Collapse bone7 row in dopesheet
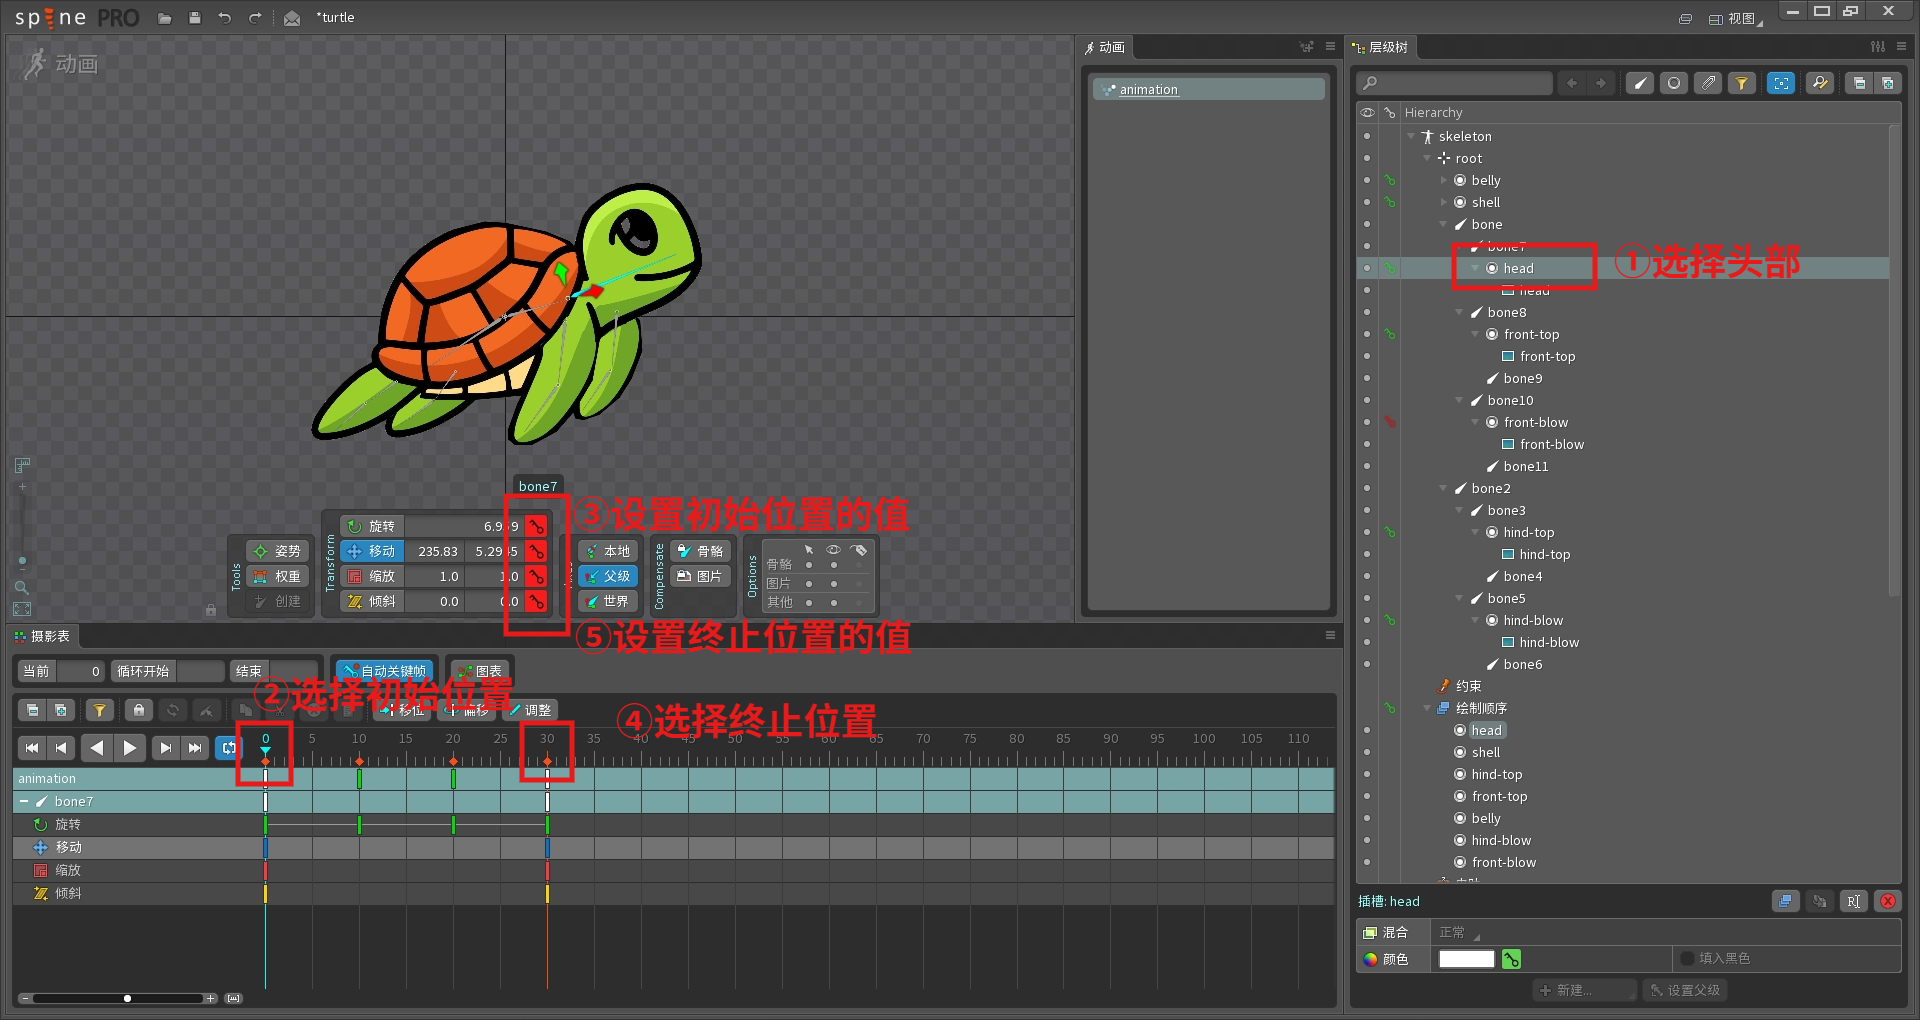Viewport: 1920px width, 1020px height. (x=24, y=801)
